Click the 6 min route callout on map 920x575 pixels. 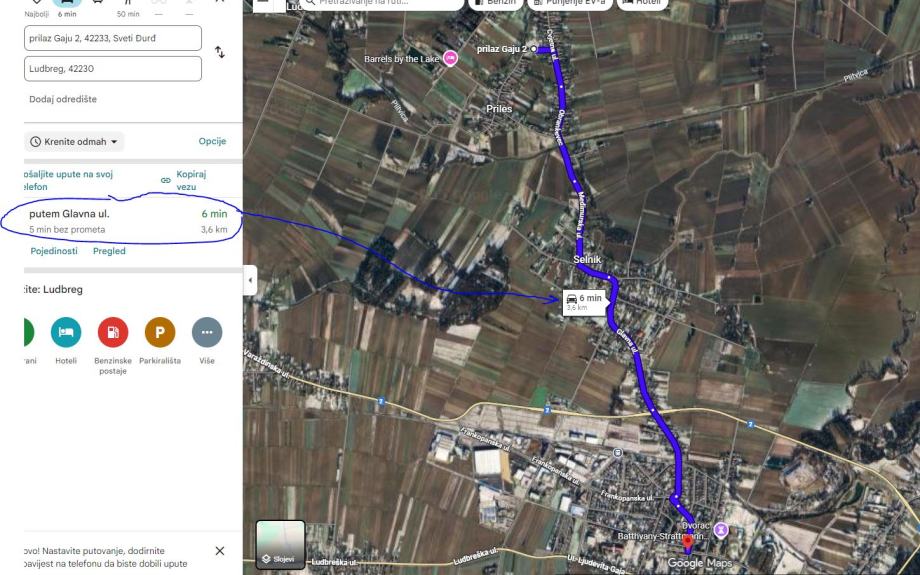[584, 302]
